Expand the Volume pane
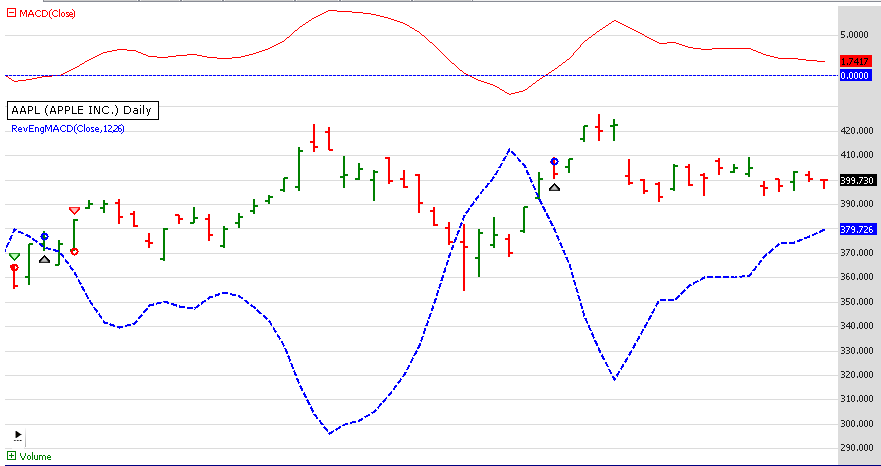 point(11,456)
